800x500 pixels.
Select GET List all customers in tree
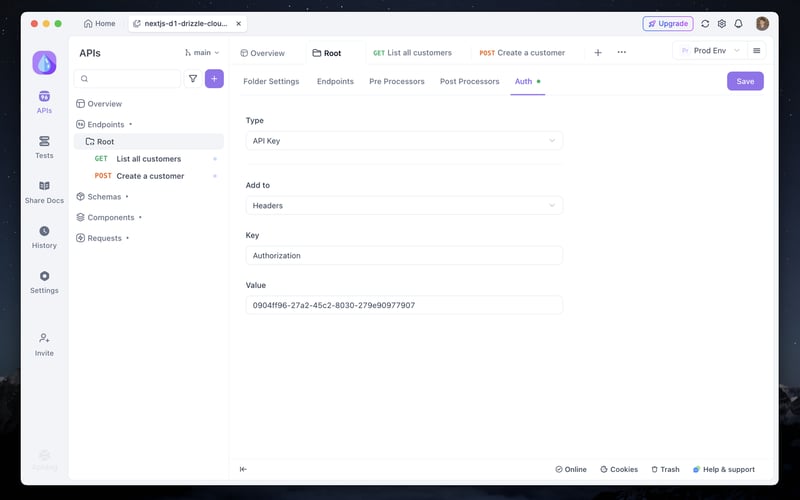pos(149,159)
